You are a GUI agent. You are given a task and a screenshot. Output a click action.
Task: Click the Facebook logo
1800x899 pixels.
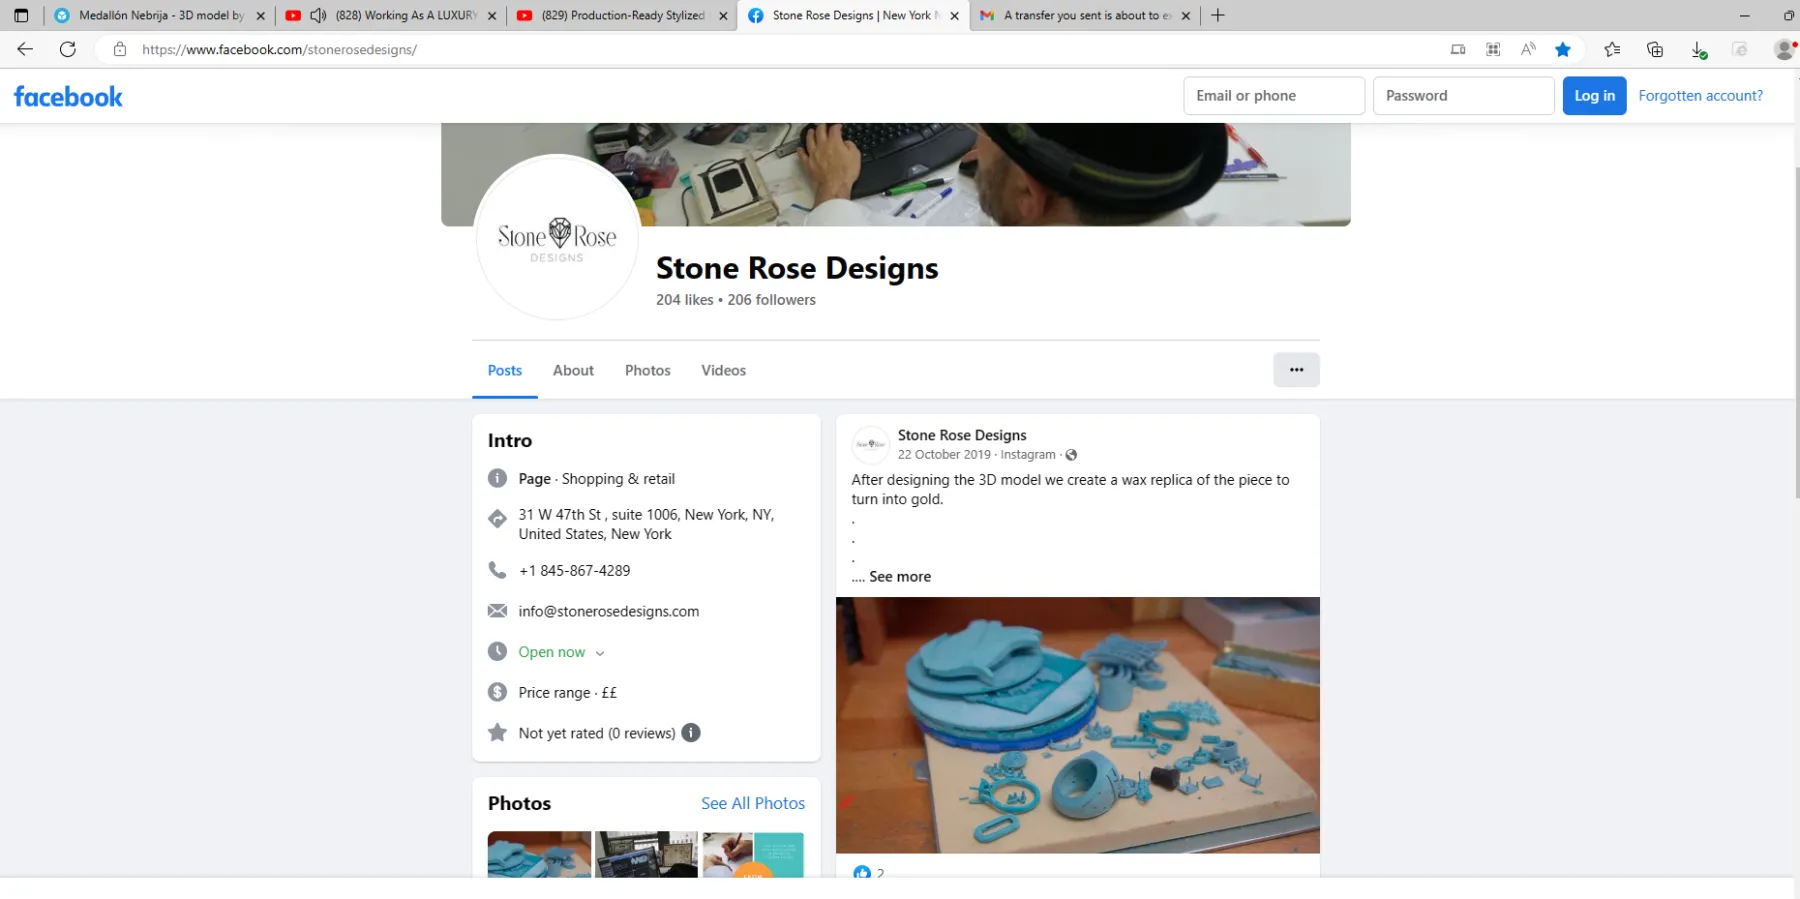pyautogui.click(x=68, y=97)
